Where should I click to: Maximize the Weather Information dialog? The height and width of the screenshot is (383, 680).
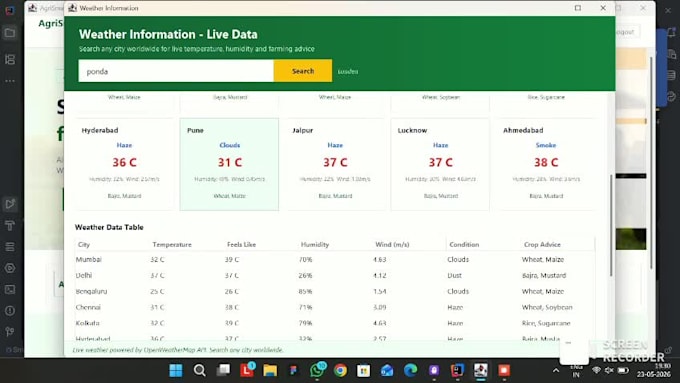point(578,8)
